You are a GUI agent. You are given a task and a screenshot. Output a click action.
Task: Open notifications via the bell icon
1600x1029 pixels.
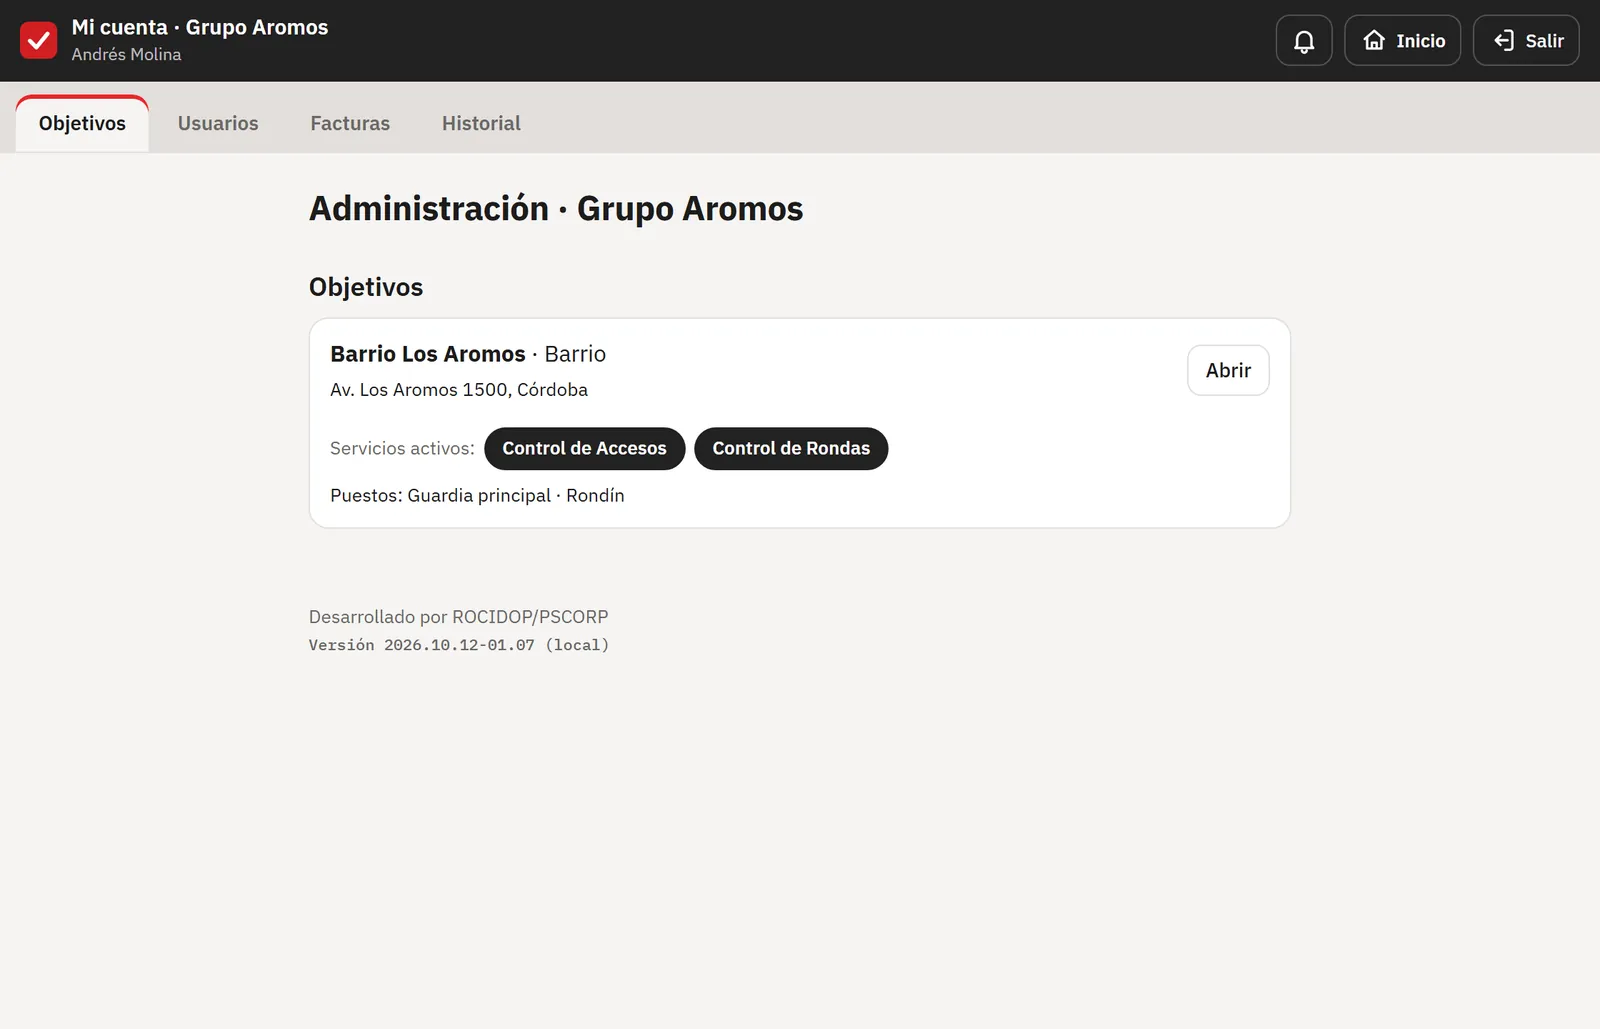(x=1304, y=41)
